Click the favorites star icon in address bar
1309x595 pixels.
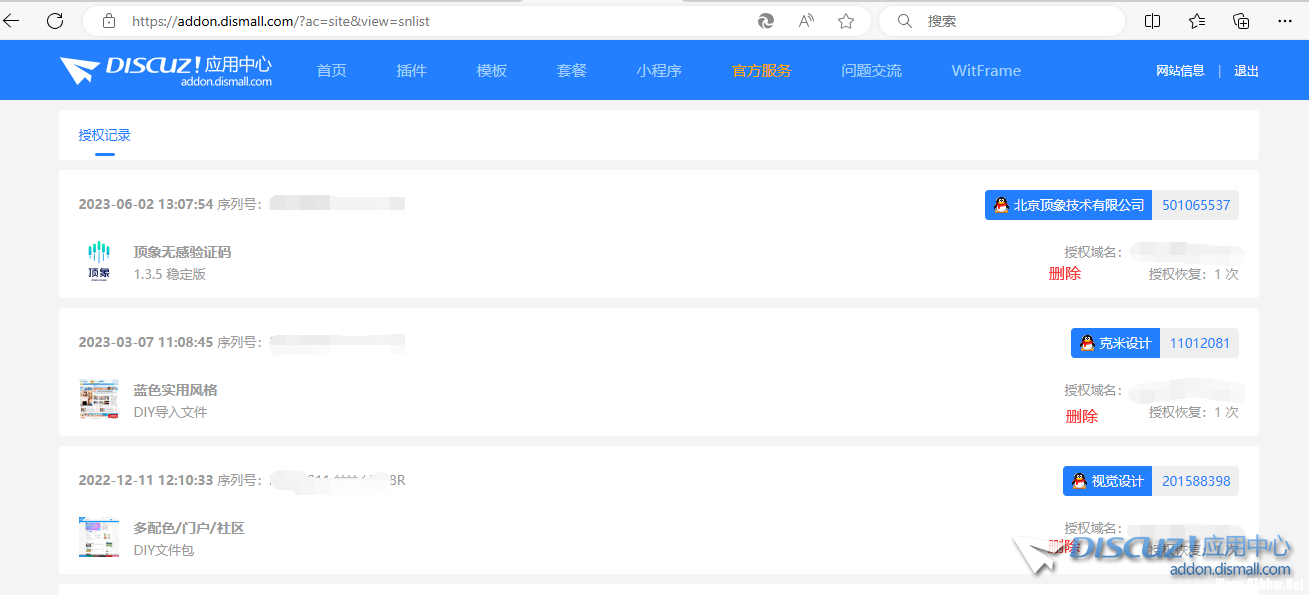click(846, 21)
